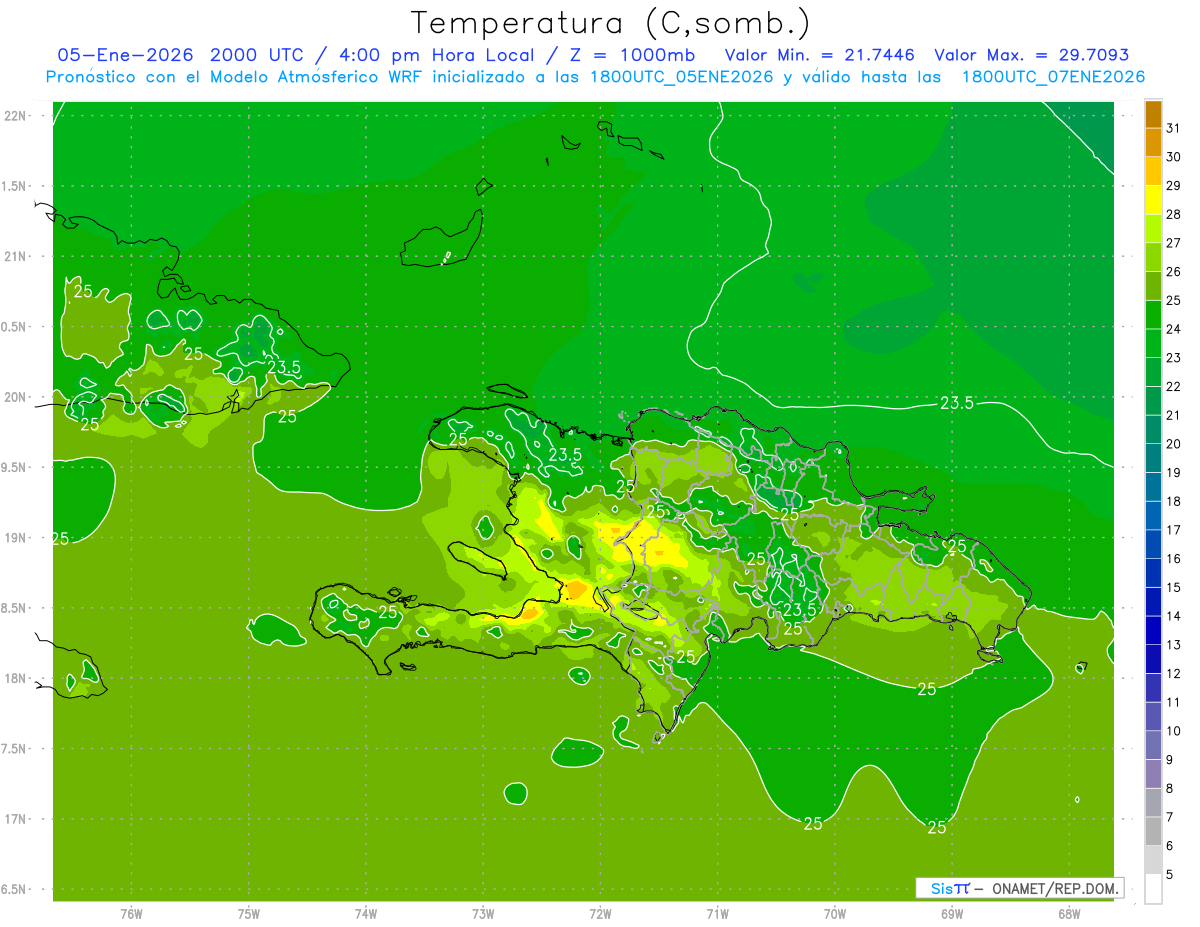1200x927 pixels.
Task: Click the "68W" longitude axis label
Action: point(1069,913)
